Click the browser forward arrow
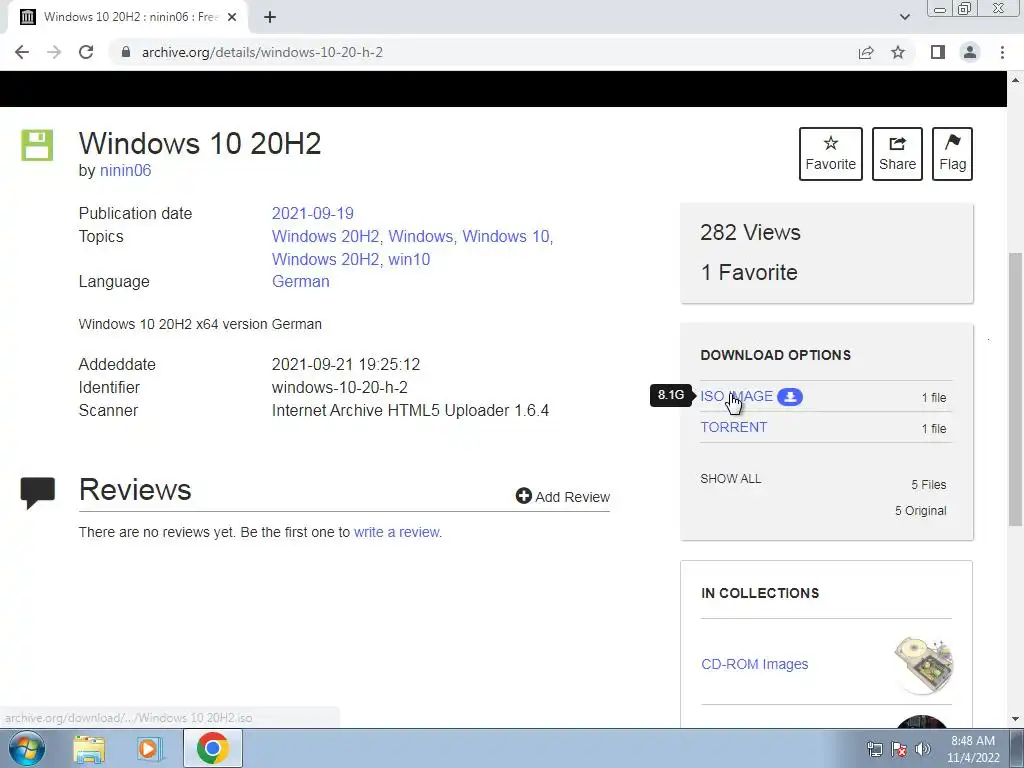Viewport: 1024px width, 768px height. pyautogui.click(x=54, y=52)
